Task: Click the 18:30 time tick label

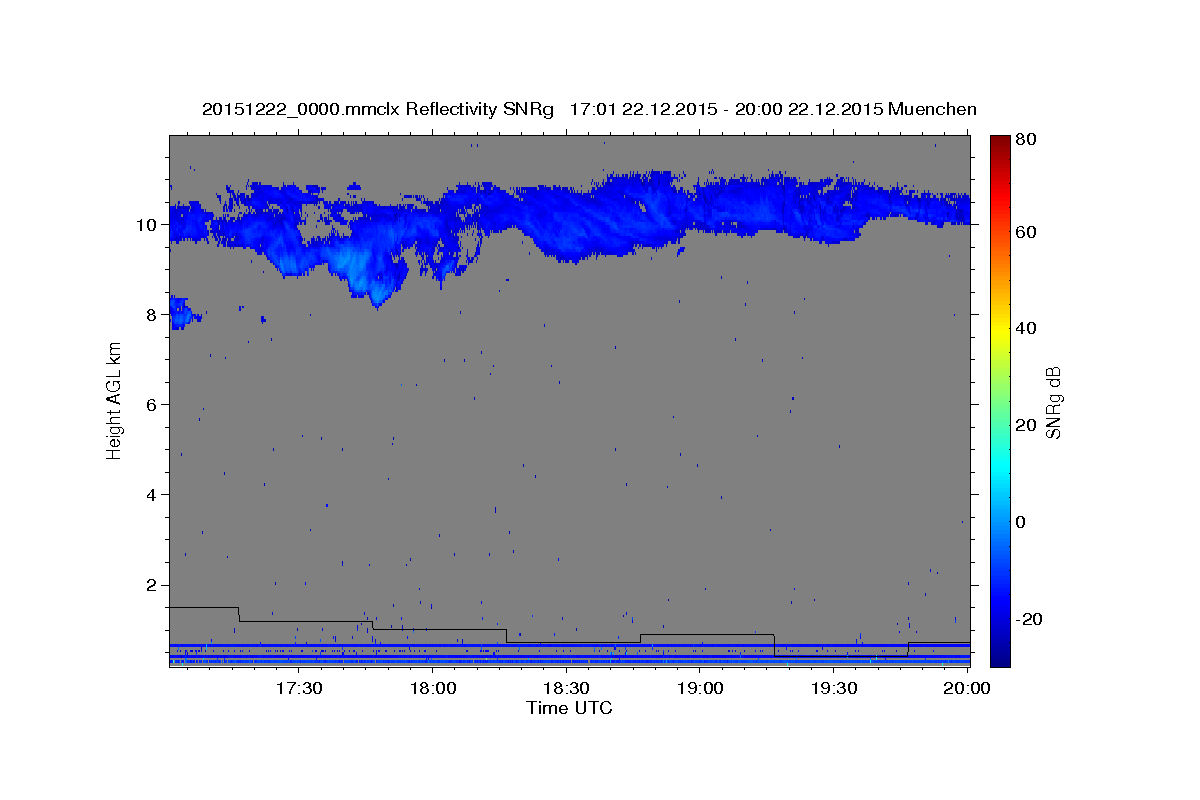Action: tap(567, 689)
